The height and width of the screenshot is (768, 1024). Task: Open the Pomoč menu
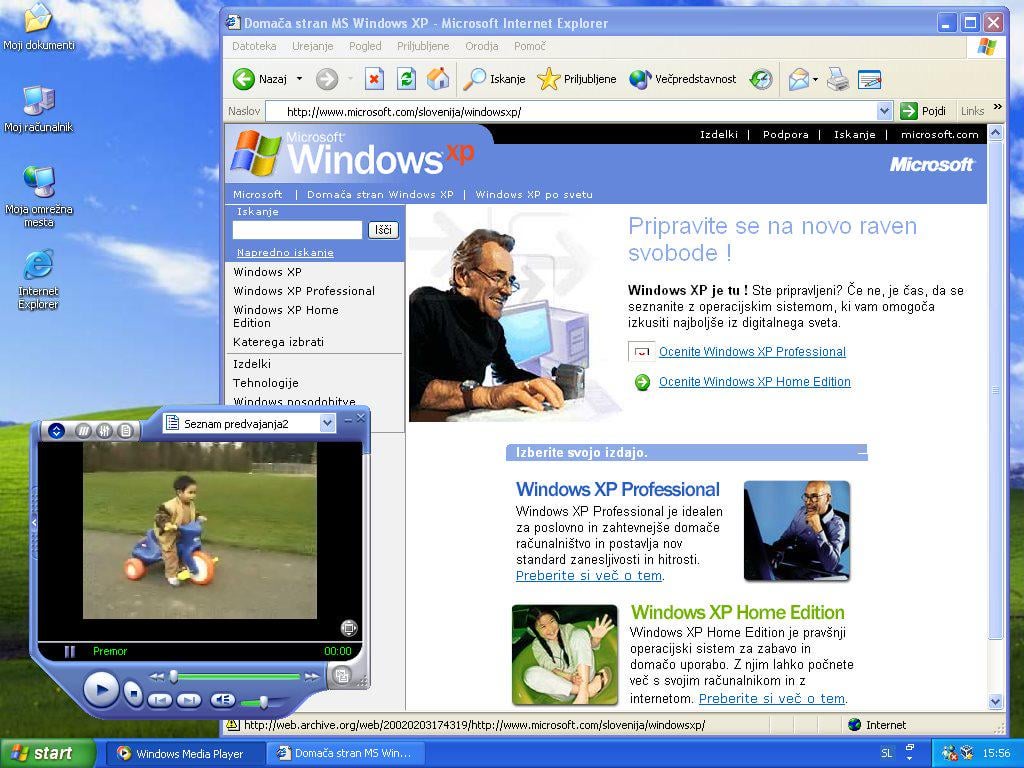point(530,46)
